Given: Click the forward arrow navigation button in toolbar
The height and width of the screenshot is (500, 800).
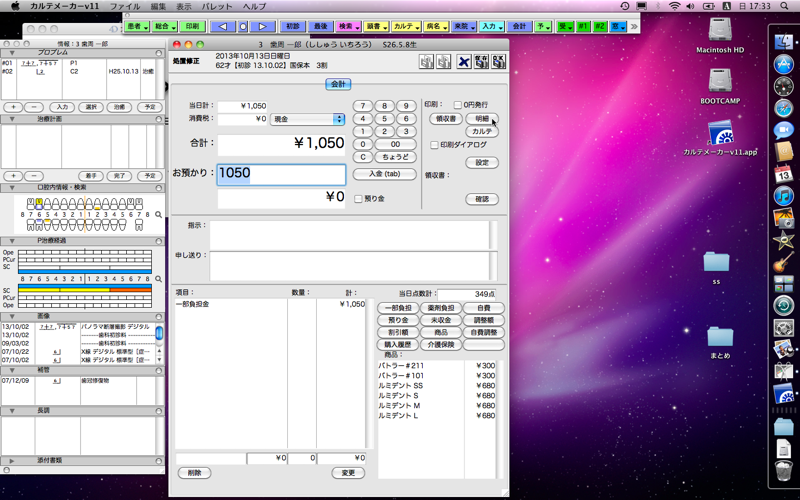Looking at the screenshot, I should (260, 25).
